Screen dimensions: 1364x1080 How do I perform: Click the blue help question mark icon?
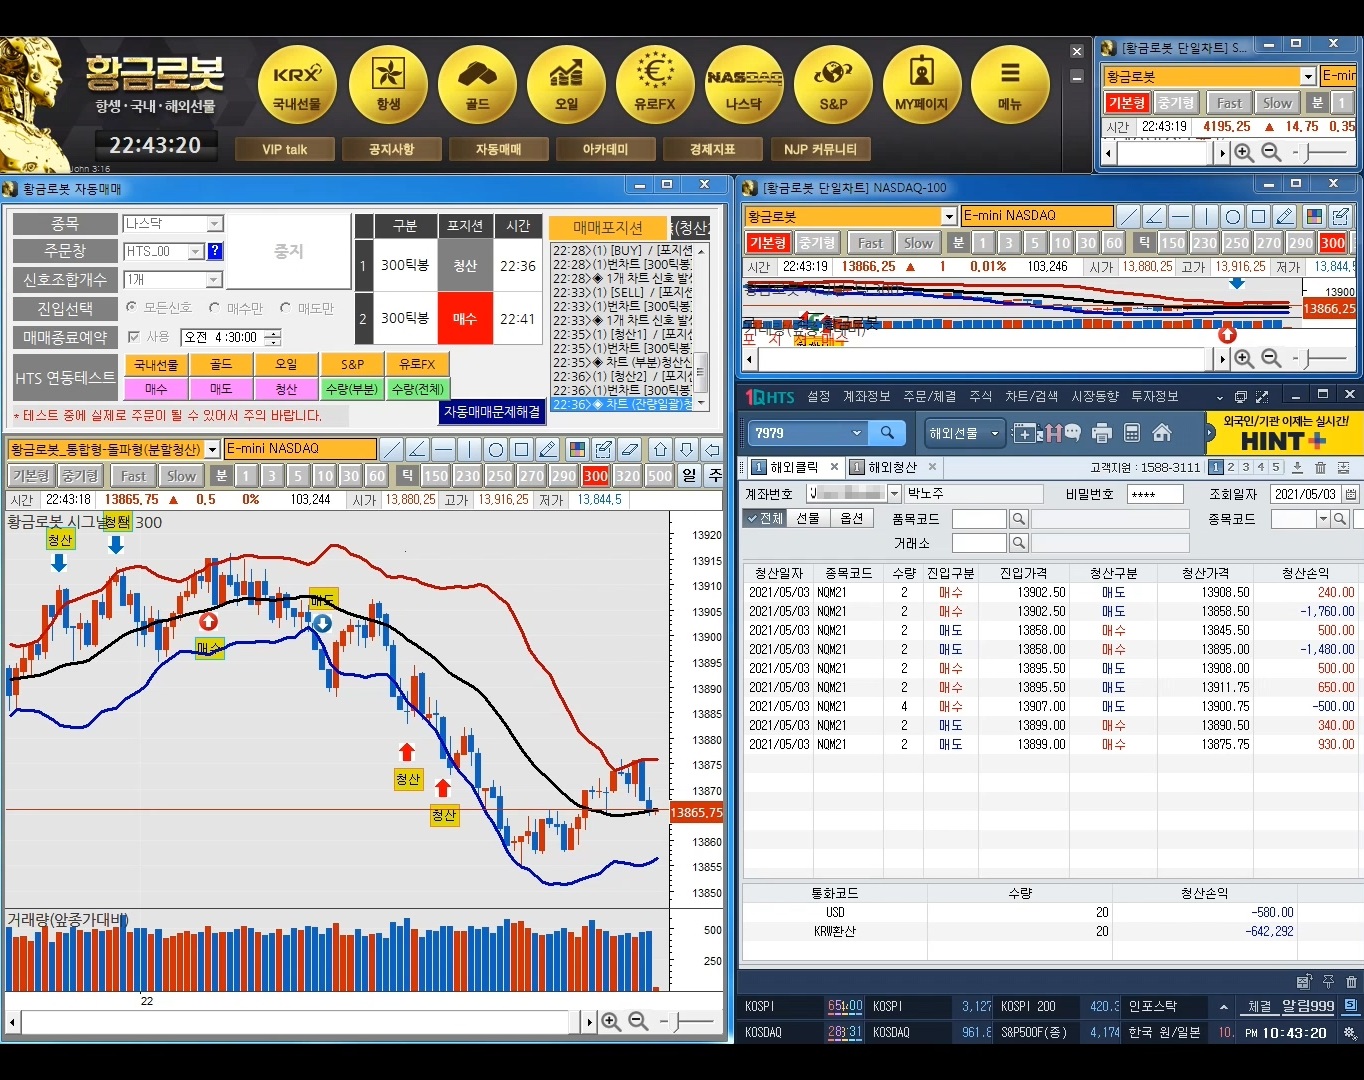(x=215, y=251)
